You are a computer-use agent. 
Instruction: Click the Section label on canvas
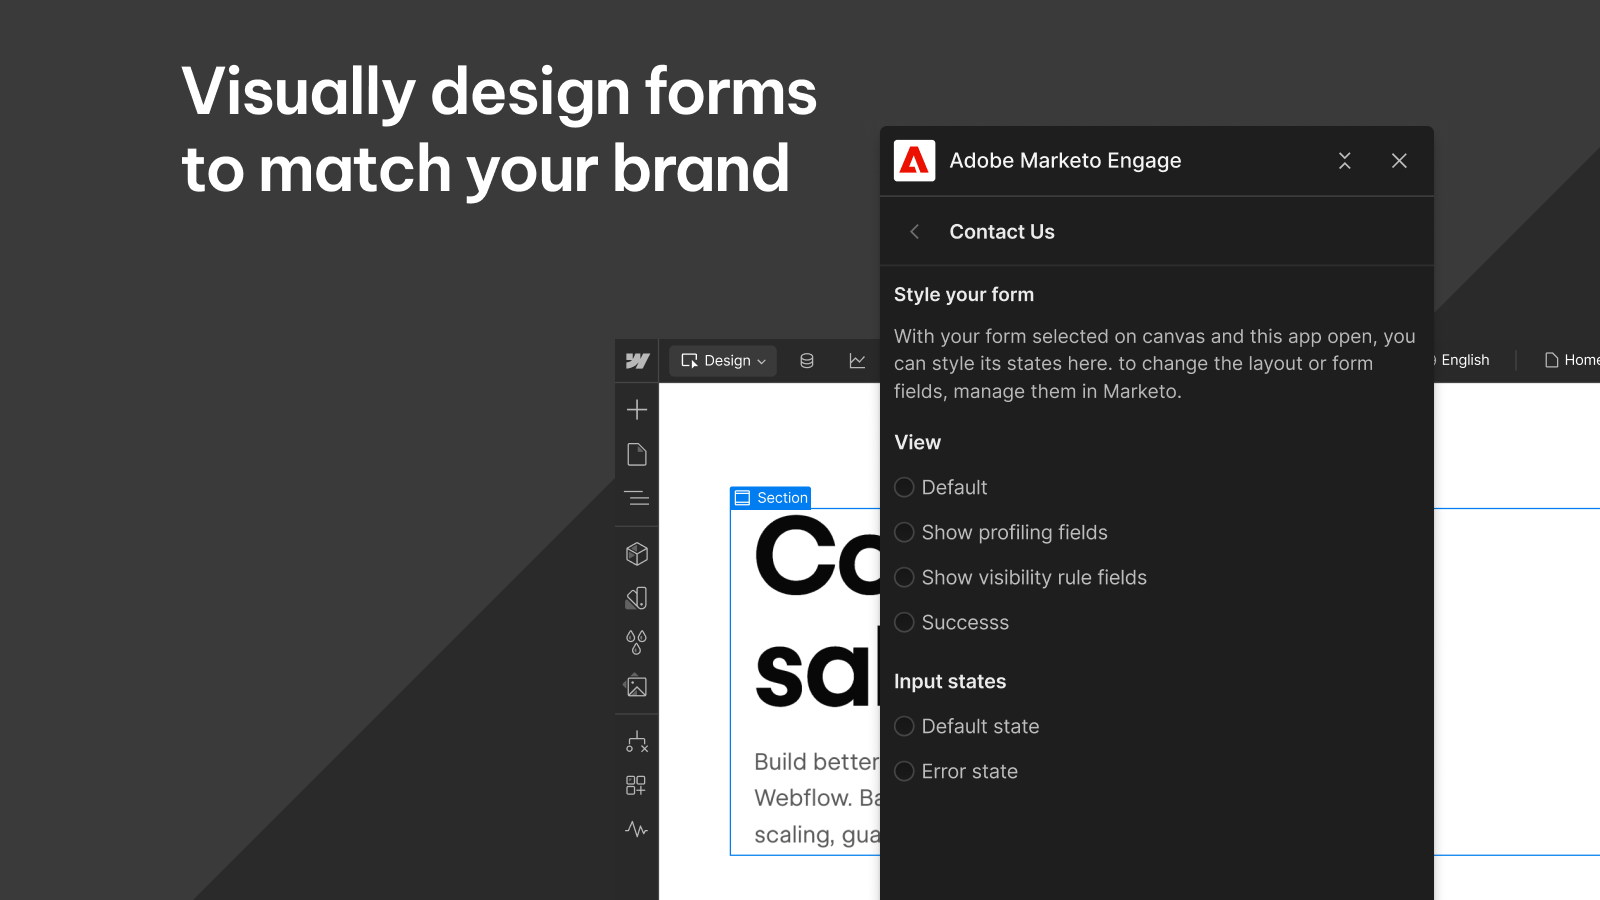(770, 497)
